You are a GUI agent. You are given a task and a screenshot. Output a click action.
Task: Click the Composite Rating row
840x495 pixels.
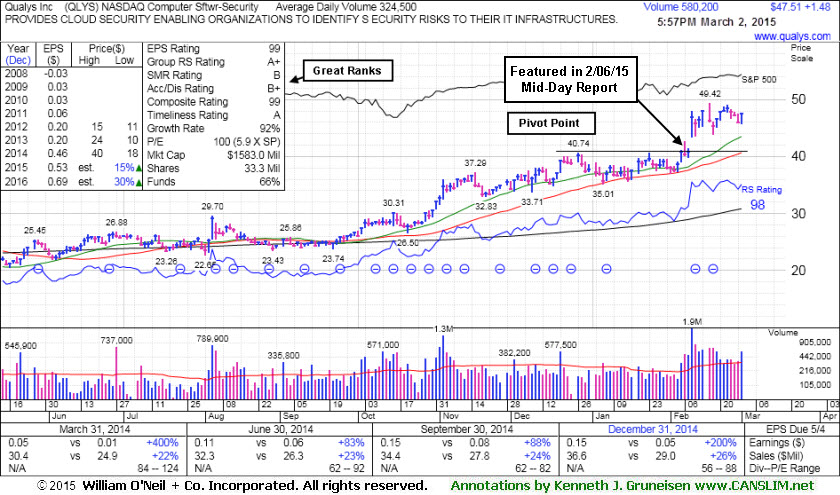pyautogui.click(x=214, y=102)
